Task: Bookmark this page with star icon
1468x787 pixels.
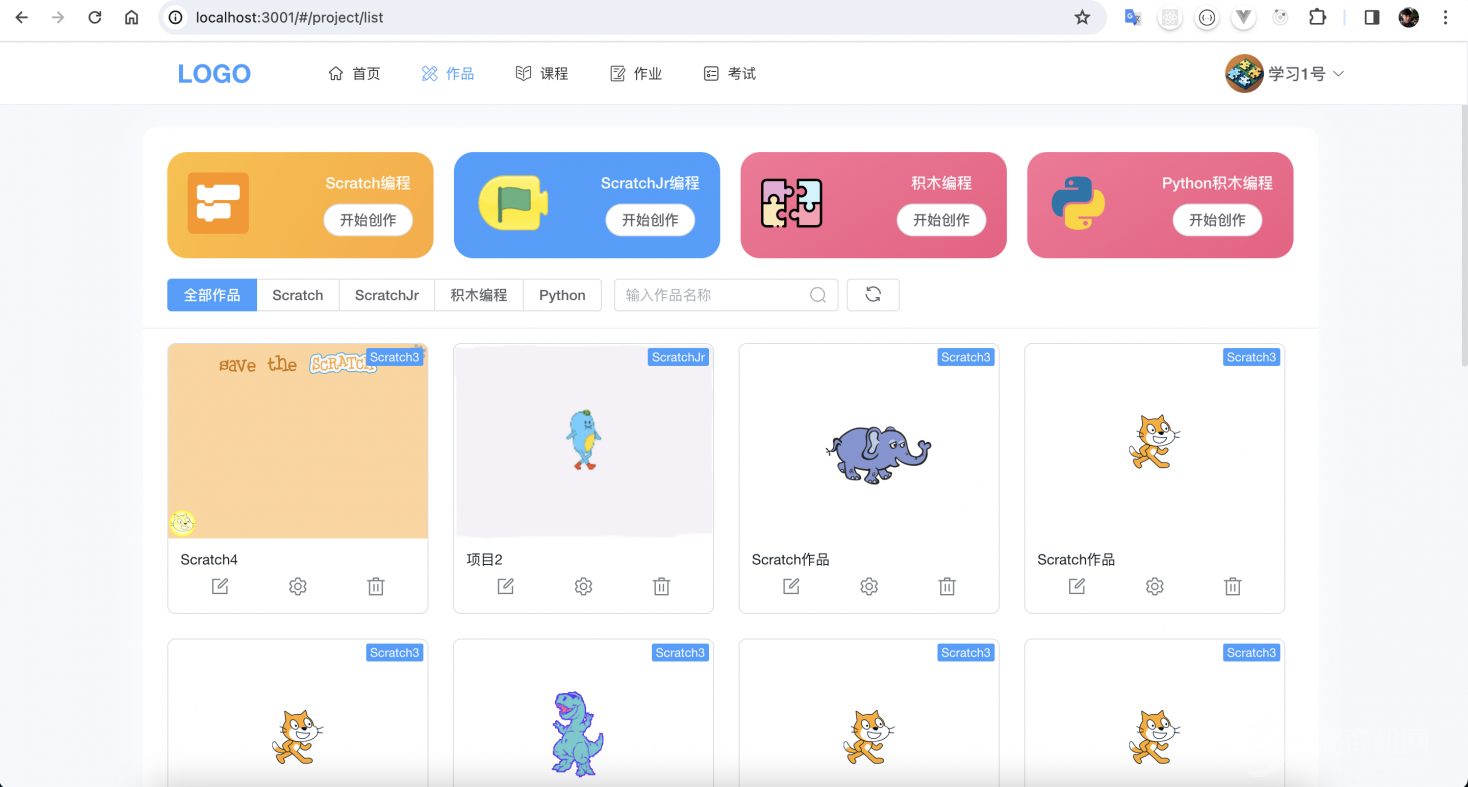Action: [1082, 18]
